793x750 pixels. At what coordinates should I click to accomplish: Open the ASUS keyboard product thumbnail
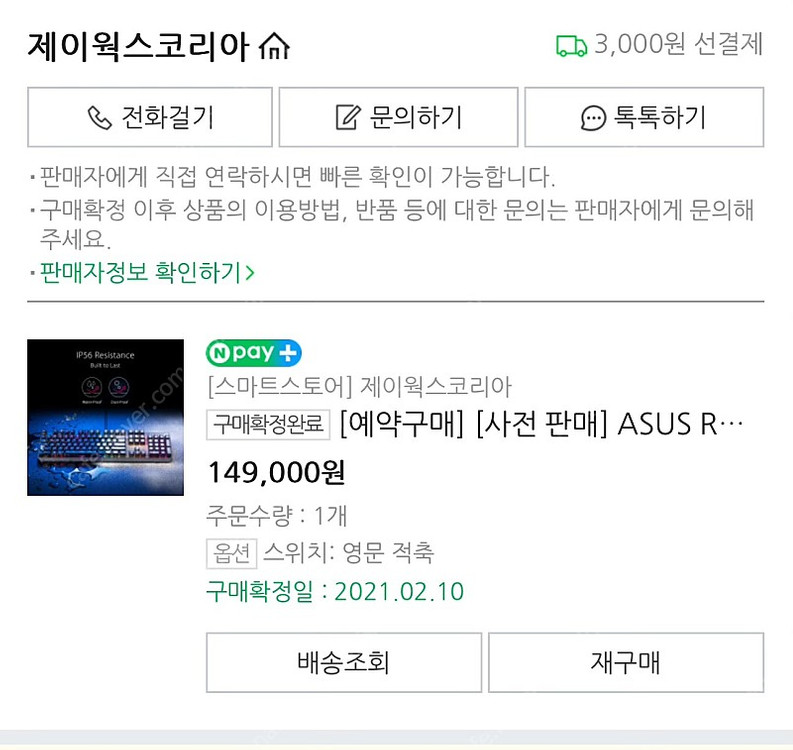(x=105, y=418)
